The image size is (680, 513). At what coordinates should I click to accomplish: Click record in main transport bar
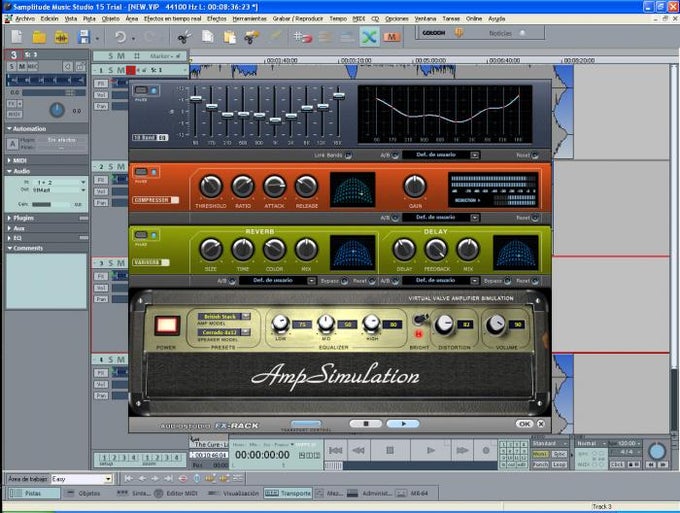tap(486, 451)
